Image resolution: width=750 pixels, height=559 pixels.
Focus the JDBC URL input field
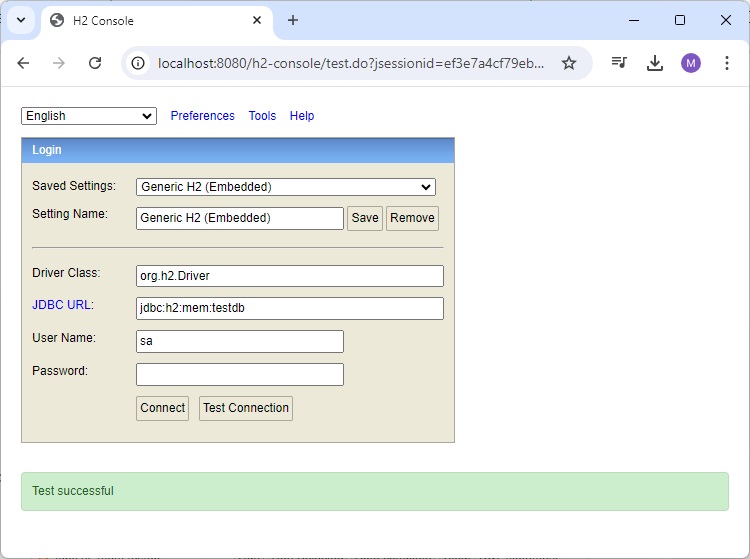coord(290,308)
